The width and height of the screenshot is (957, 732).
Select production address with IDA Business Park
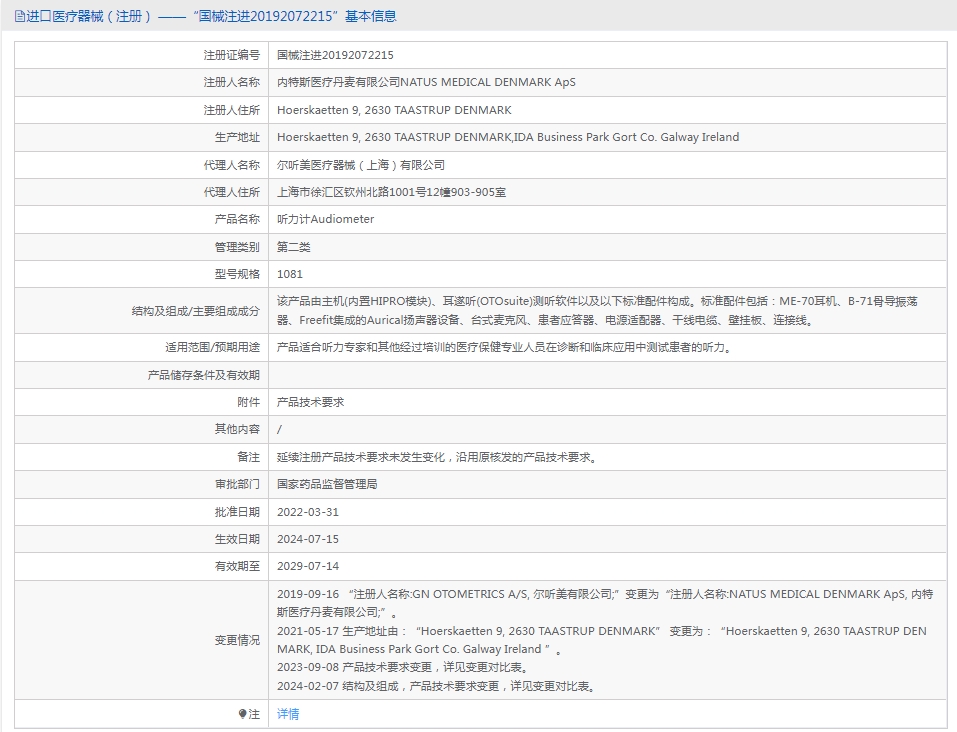coord(508,137)
